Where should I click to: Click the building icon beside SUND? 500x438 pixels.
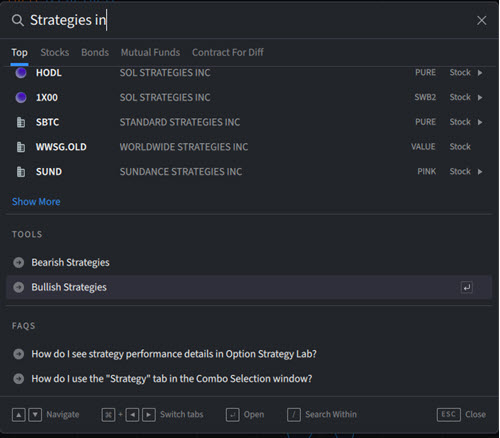pos(21,172)
